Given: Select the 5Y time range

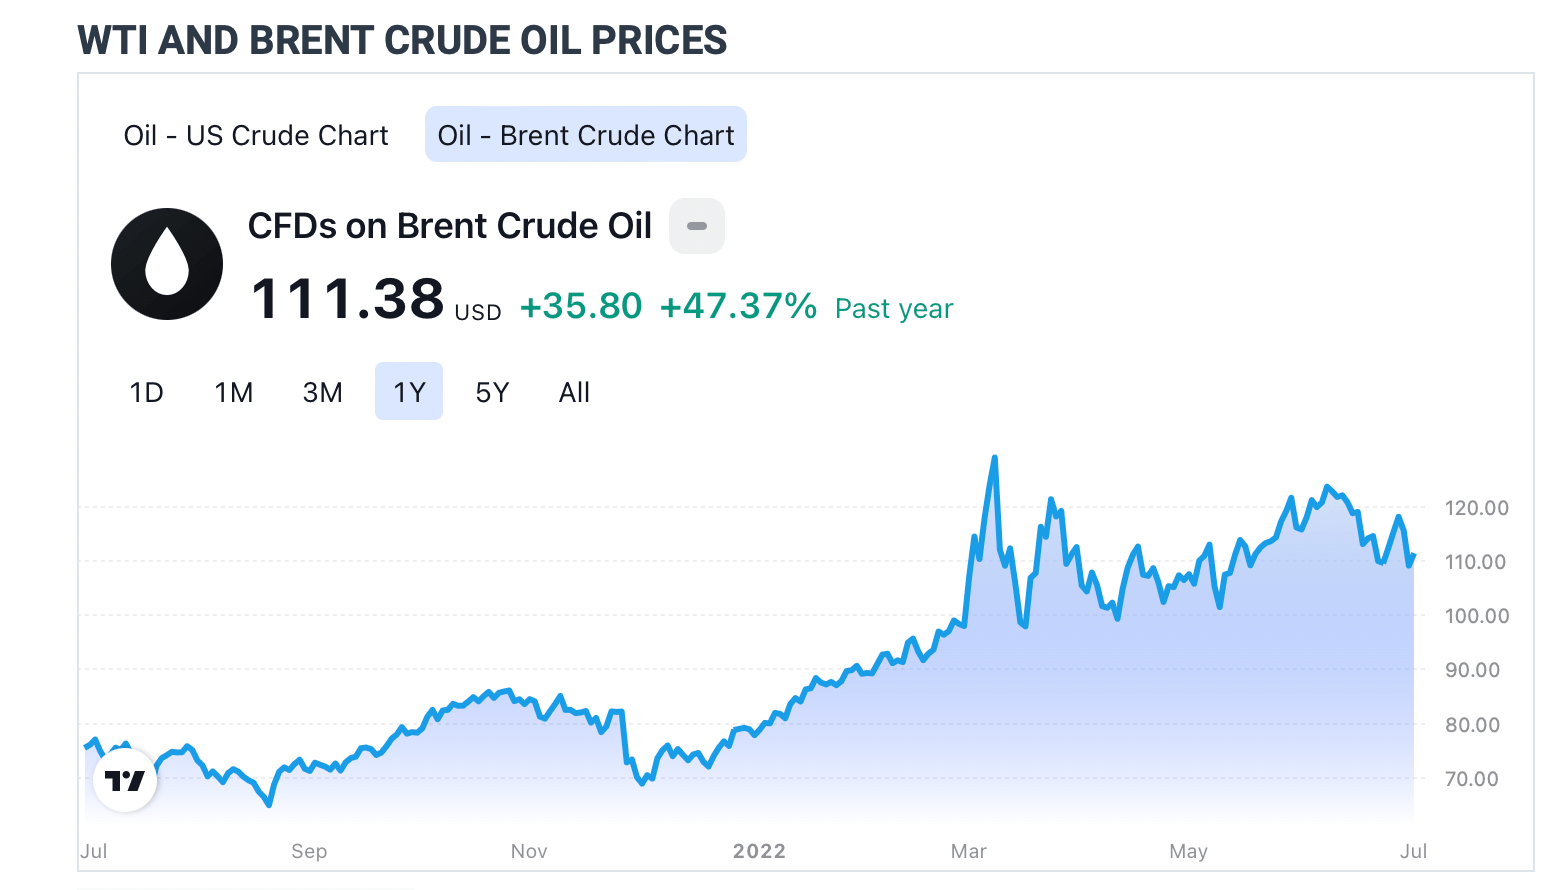Looking at the screenshot, I should 492,392.
